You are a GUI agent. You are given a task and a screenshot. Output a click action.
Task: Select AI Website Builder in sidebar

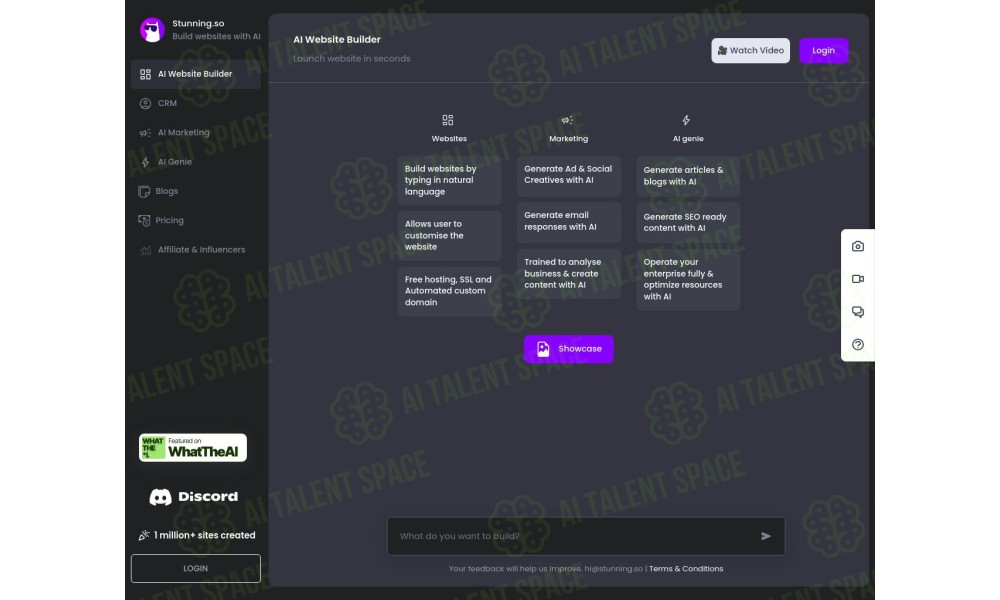click(196, 74)
